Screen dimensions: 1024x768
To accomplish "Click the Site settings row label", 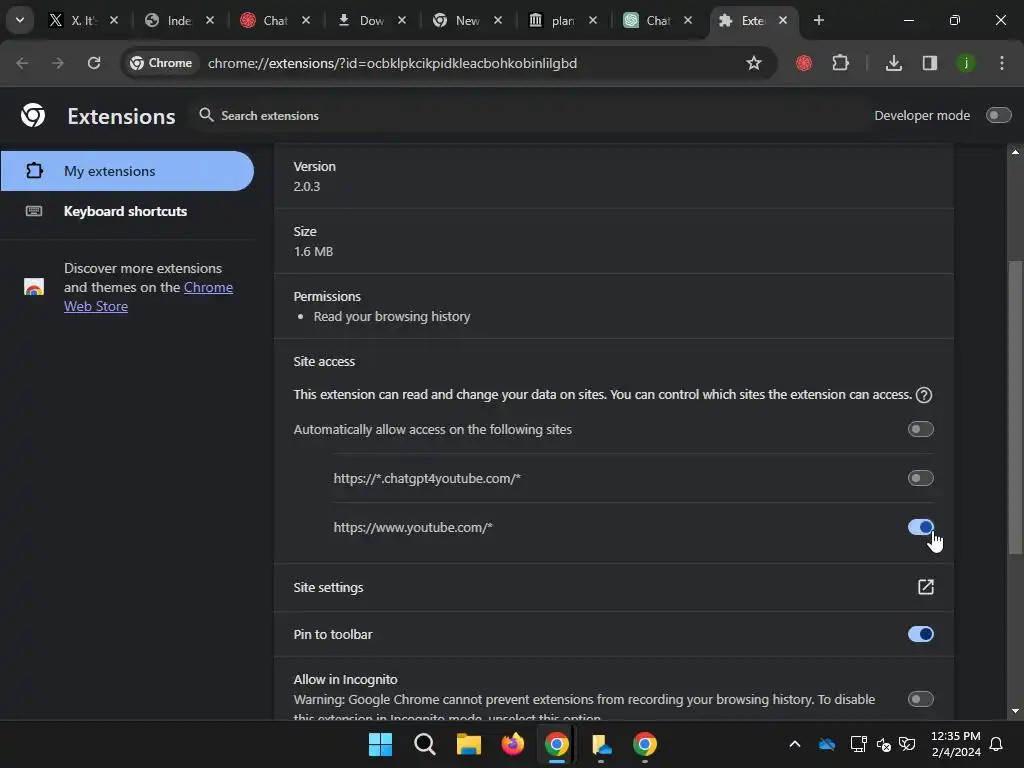I will pos(328,587).
